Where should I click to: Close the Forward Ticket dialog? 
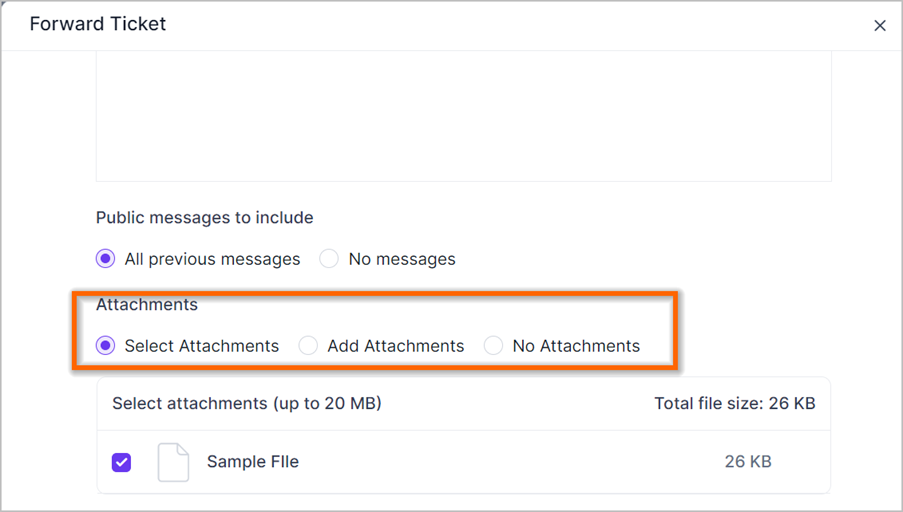pos(880,25)
